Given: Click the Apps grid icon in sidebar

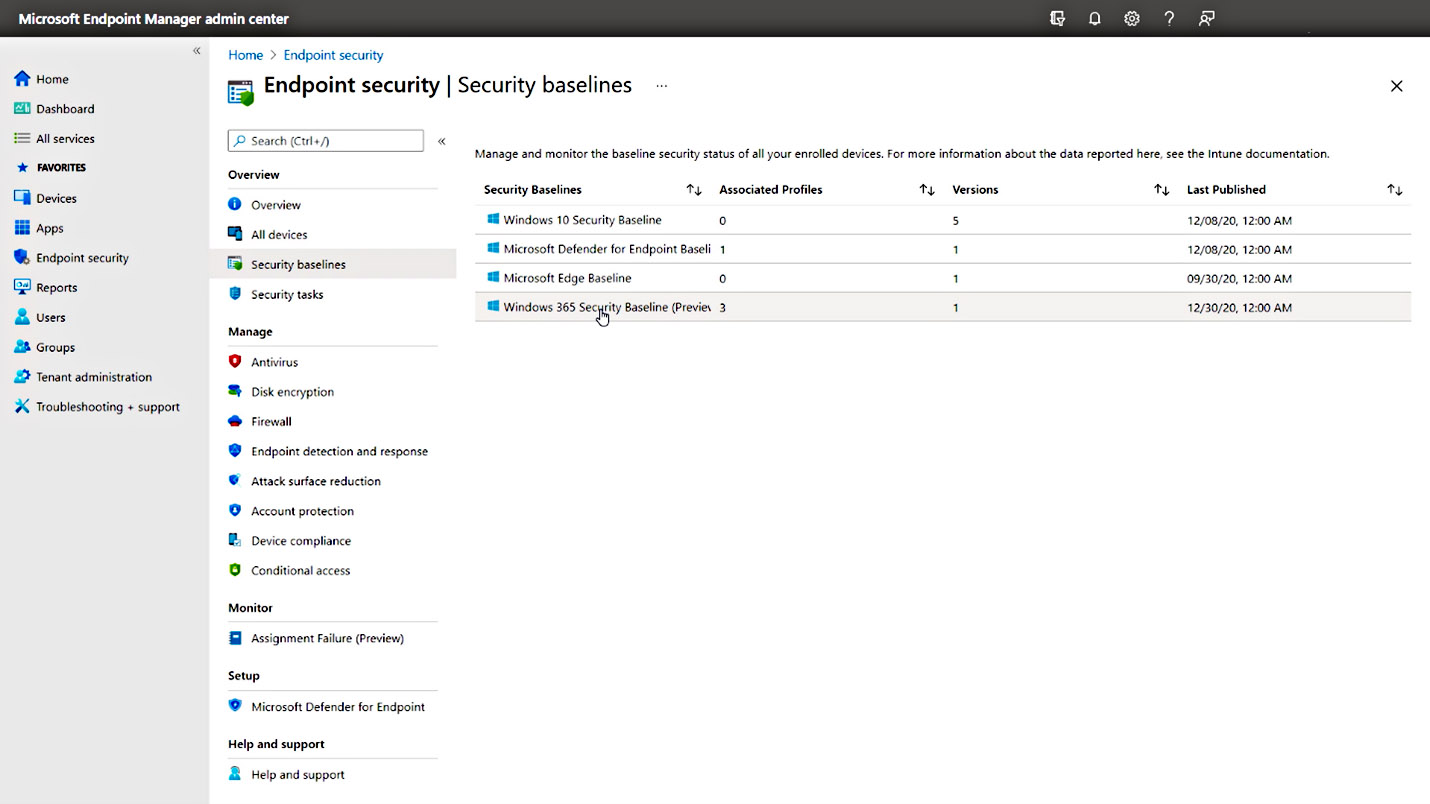Looking at the screenshot, I should coord(22,228).
